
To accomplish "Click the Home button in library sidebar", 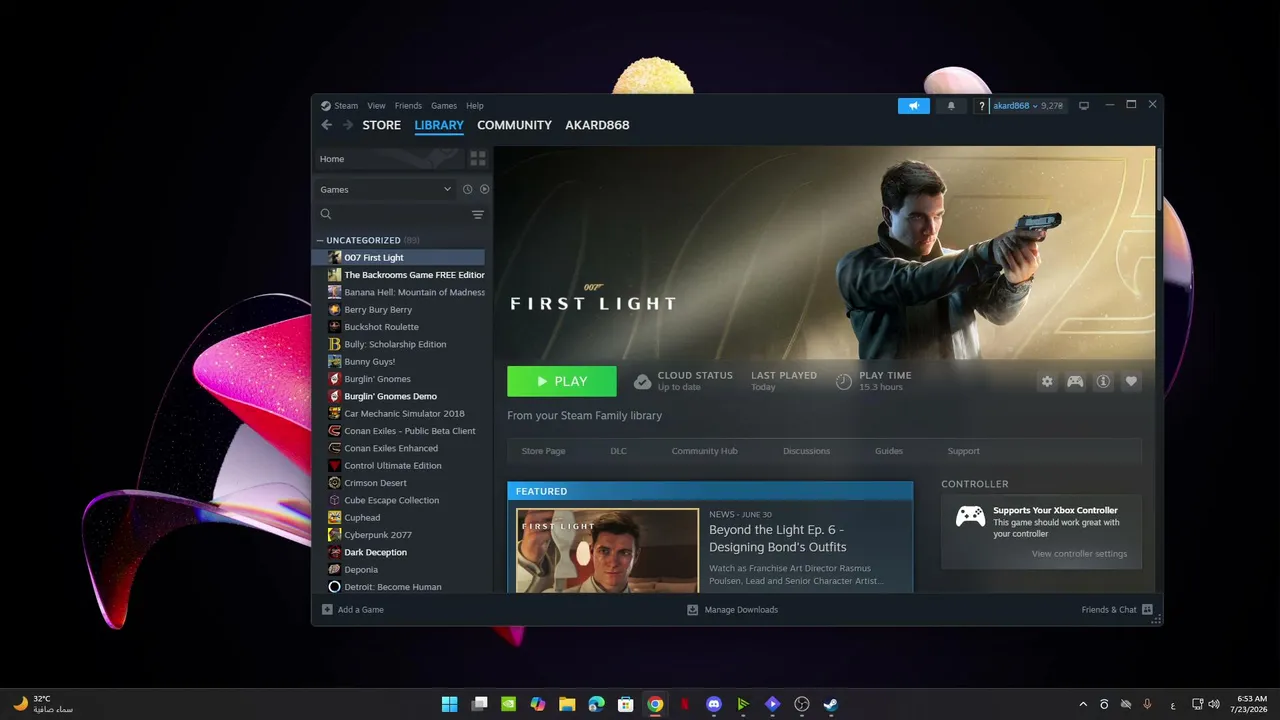I will click(x=388, y=159).
